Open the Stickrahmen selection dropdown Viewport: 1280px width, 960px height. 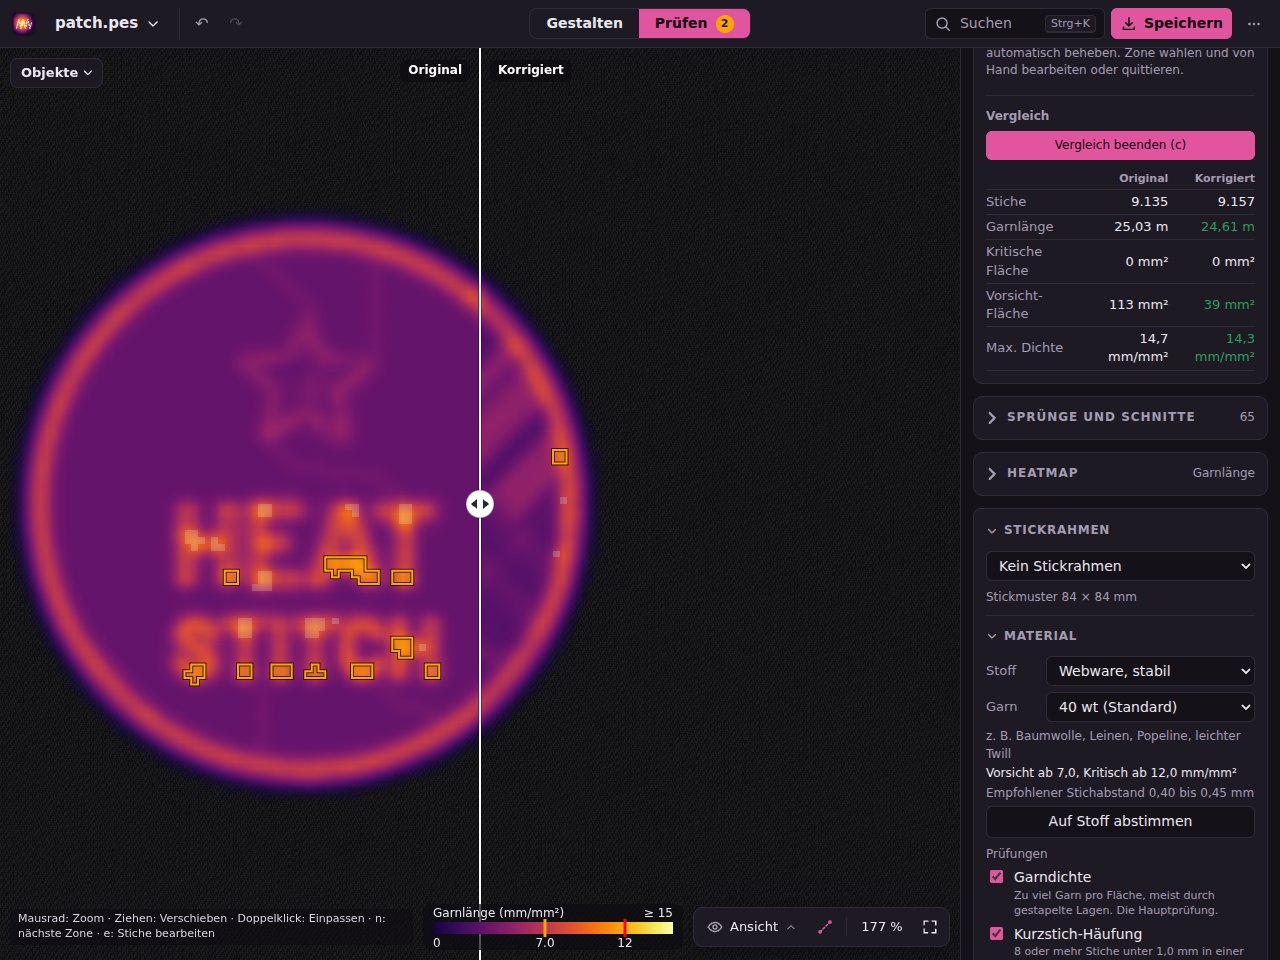pos(1120,566)
